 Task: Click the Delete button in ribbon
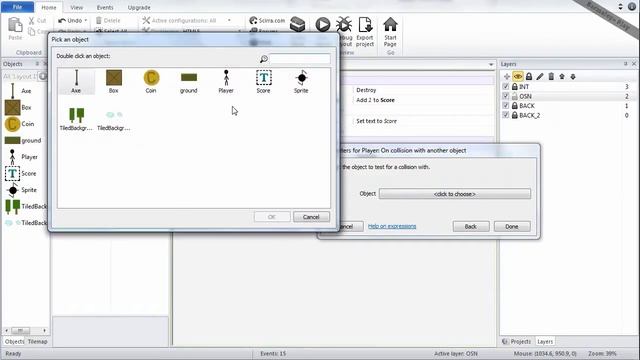coord(108,20)
